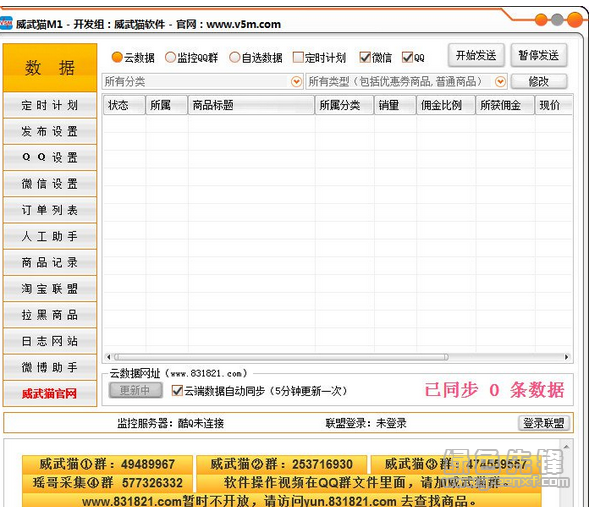
Task: Open the 订单列表 sidebar item
Action: pyautogui.click(x=50, y=210)
